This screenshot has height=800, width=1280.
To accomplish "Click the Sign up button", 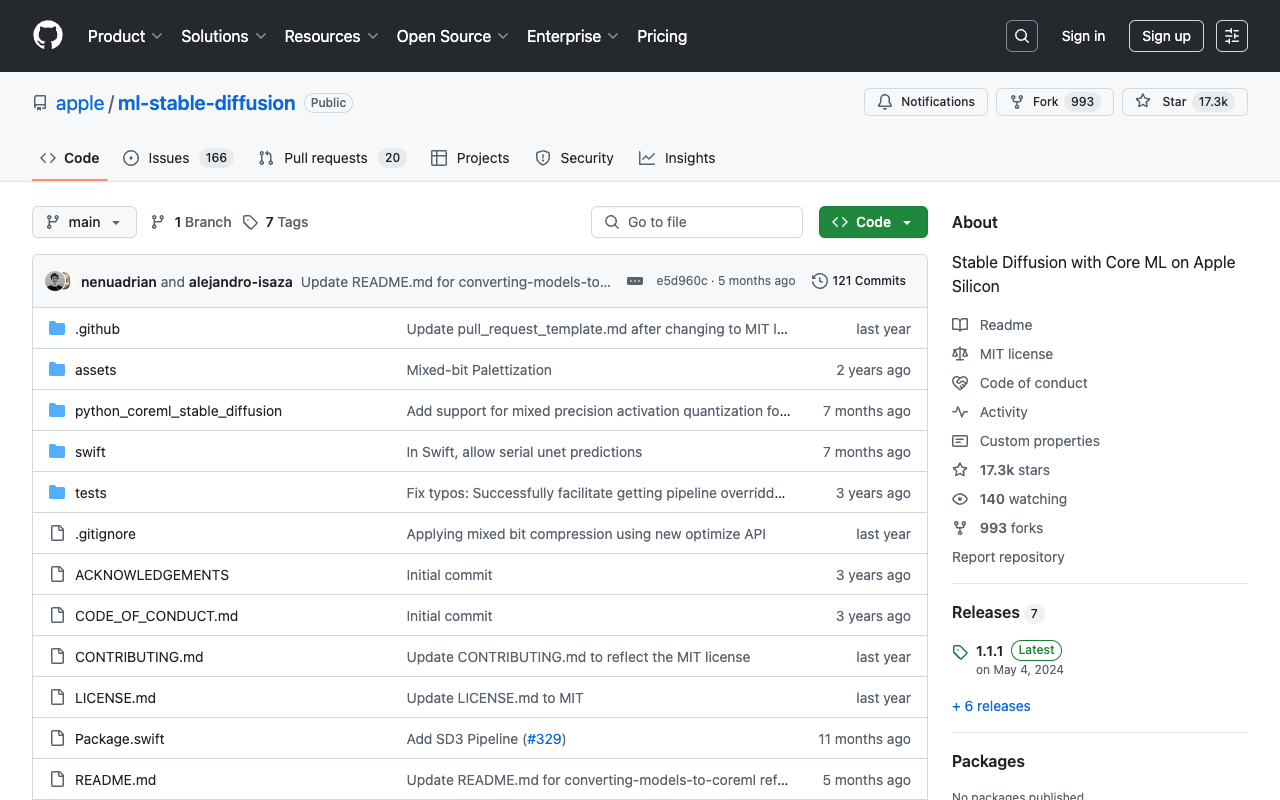I will [x=1166, y=36].
